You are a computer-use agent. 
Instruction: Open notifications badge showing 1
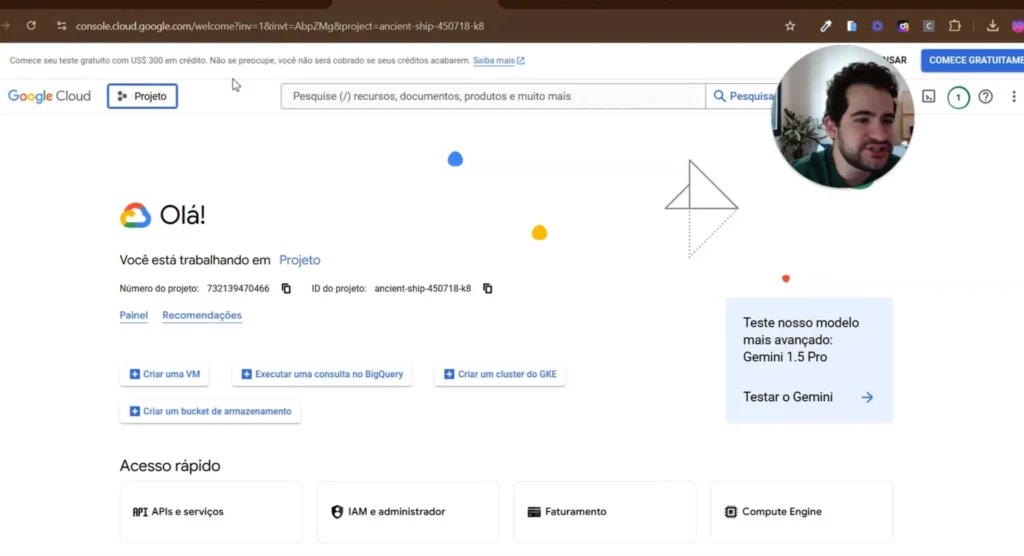958,97
